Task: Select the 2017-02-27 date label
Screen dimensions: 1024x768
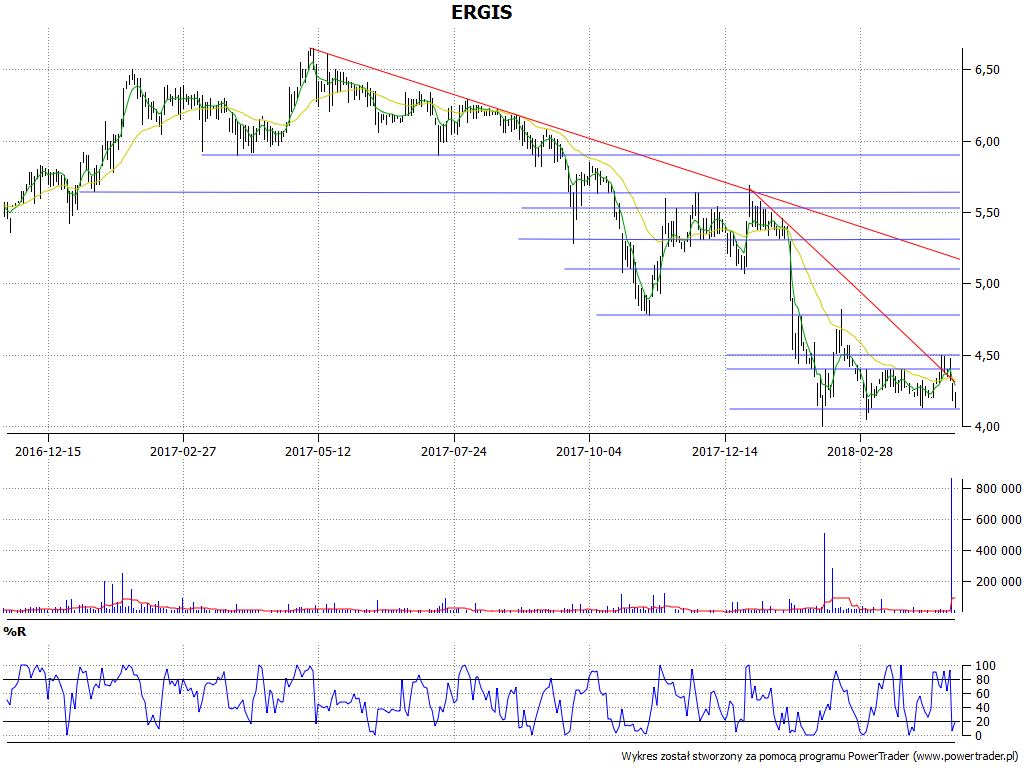Action: tap(183, 451)
